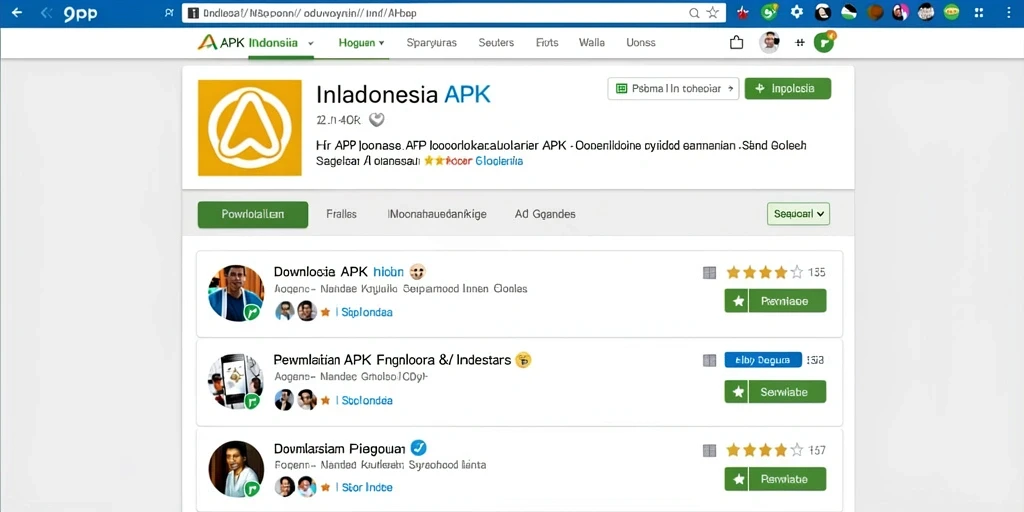
Task: Open the Stor Indoe link
Action: (367, 488)
